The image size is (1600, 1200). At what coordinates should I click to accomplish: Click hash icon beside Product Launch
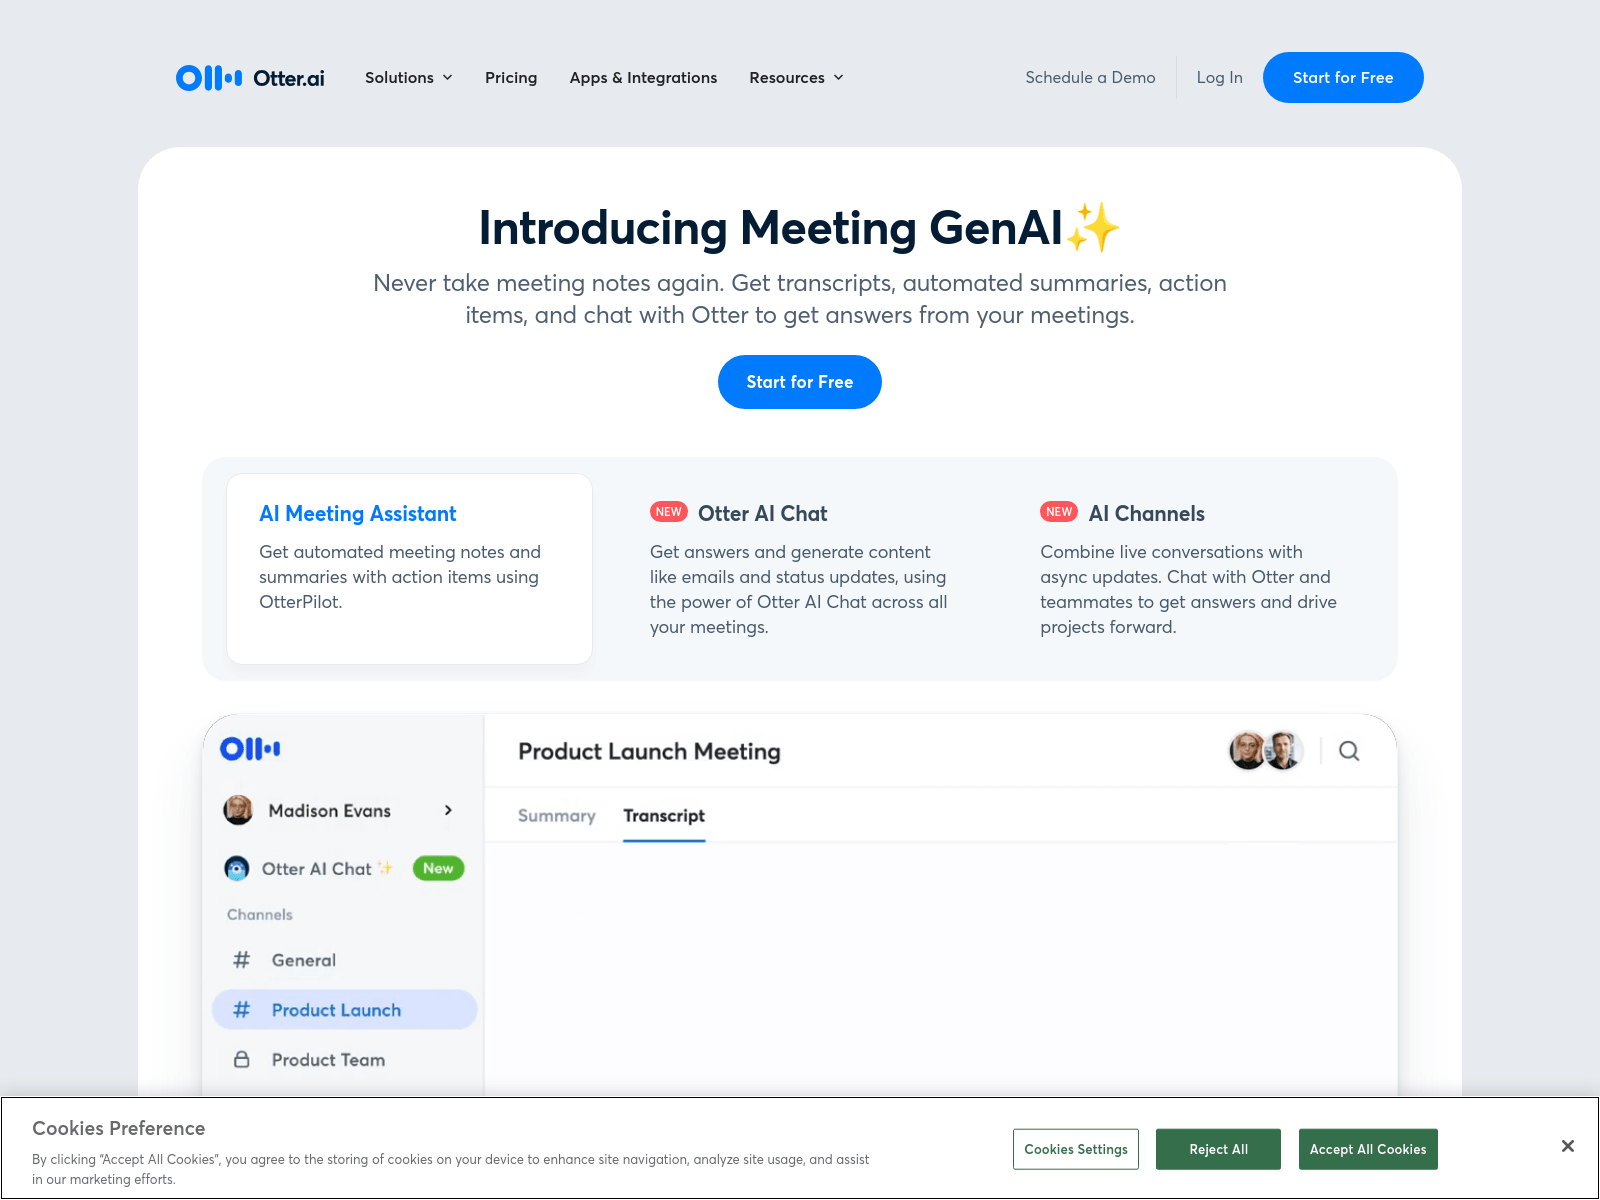(241, 1010)
